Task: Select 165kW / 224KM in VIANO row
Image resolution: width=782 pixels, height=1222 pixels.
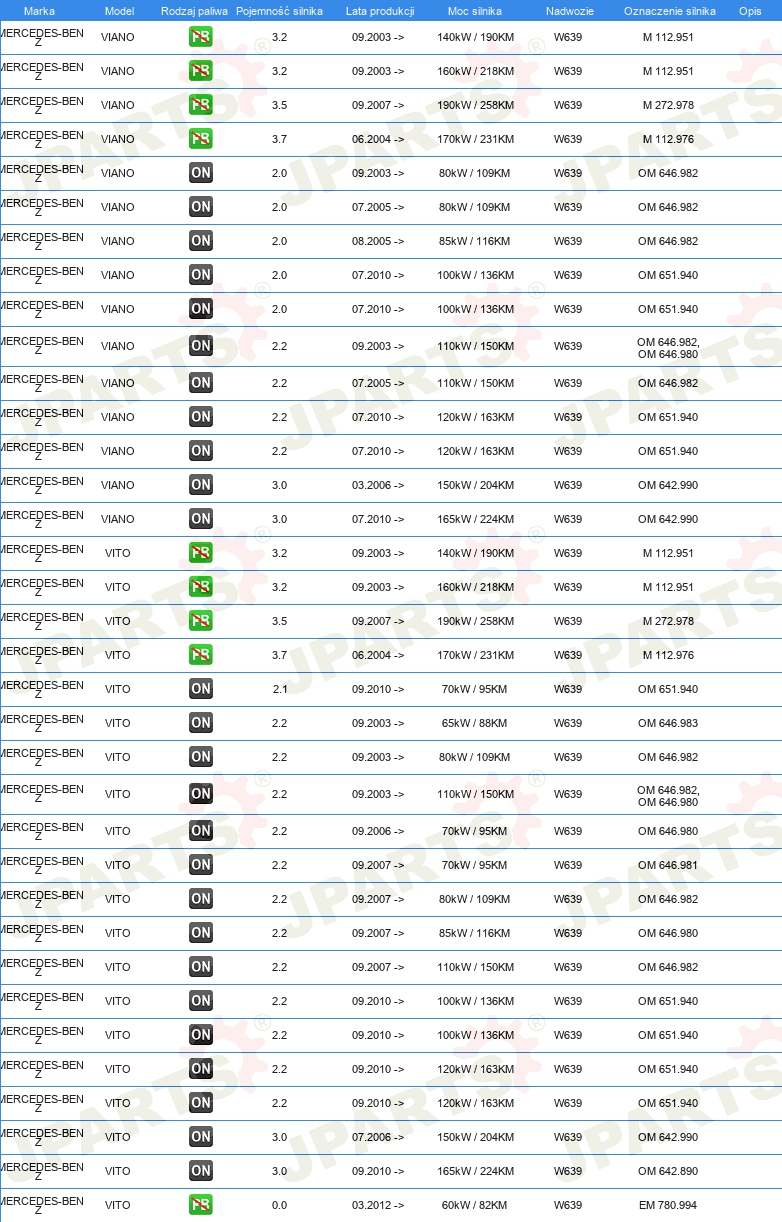Action: [x=475, y=519]
